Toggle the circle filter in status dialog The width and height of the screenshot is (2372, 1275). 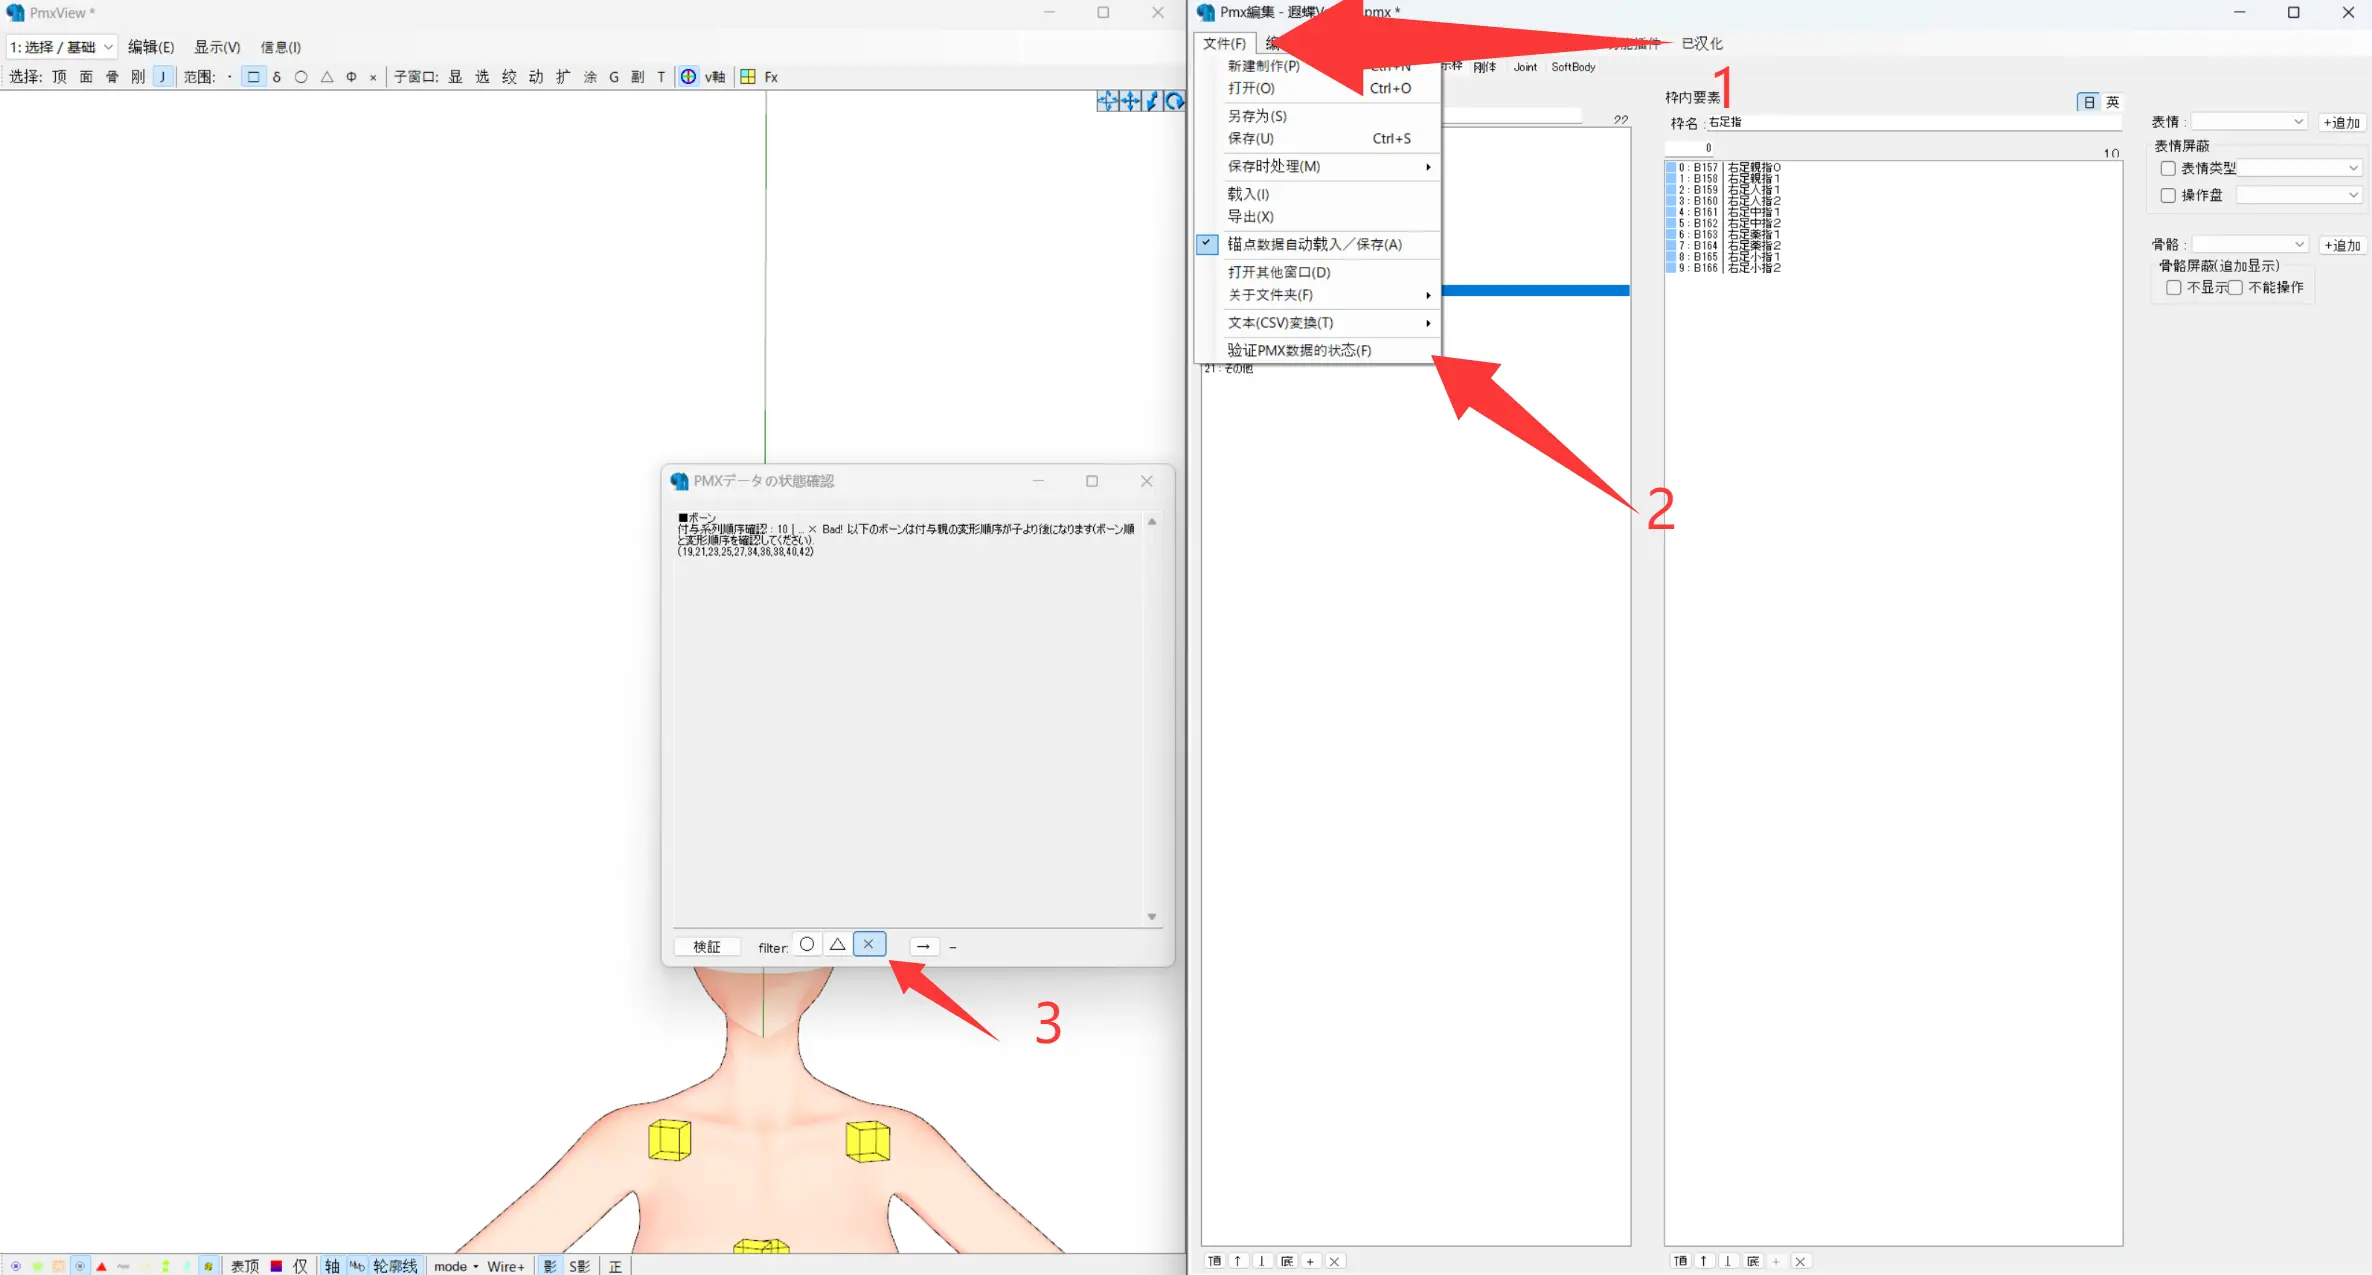[807, 945]
